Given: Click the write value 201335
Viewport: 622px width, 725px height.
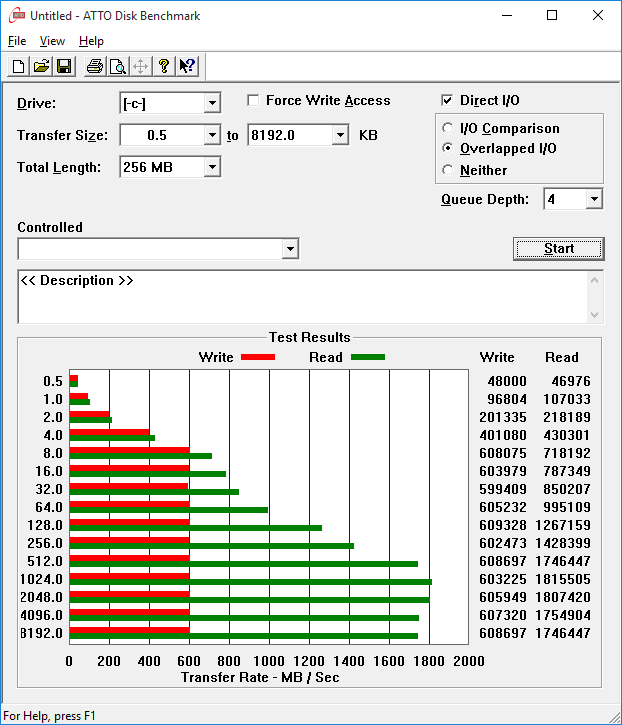Looking at the screenshot, I should click(503, 417).
